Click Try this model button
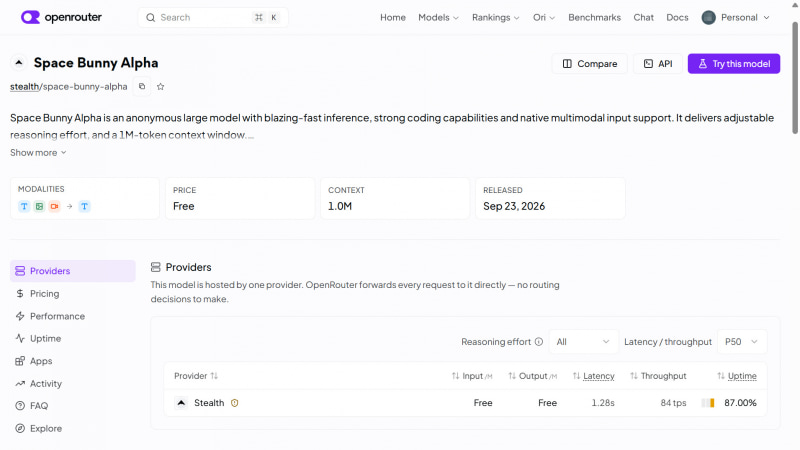The width and height of the screenshot is (800, 450). coord(734,64)
